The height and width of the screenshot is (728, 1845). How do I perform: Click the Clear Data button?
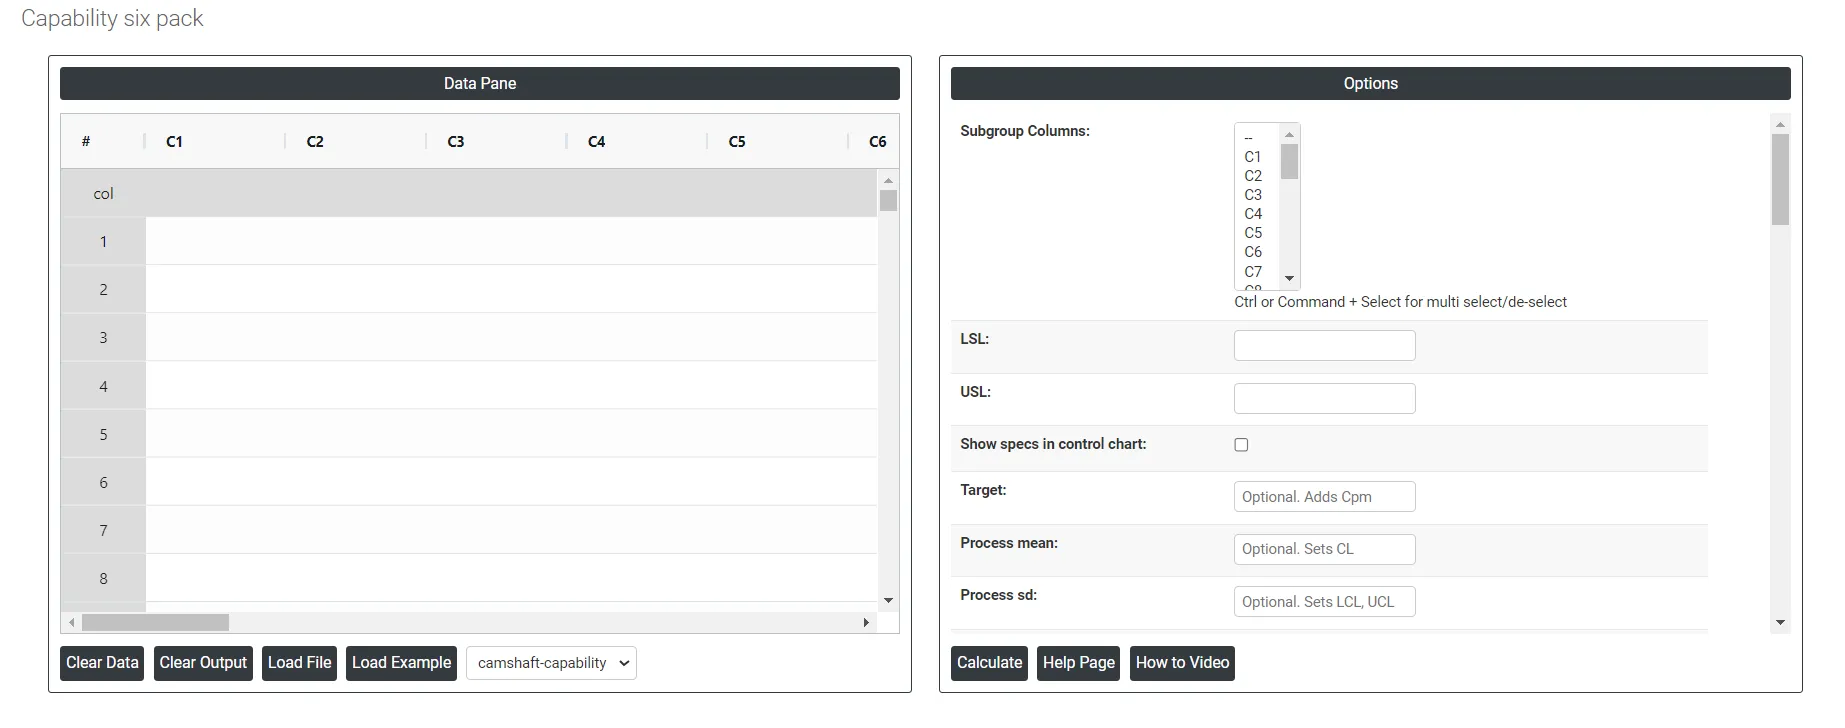tap(102, 663)
